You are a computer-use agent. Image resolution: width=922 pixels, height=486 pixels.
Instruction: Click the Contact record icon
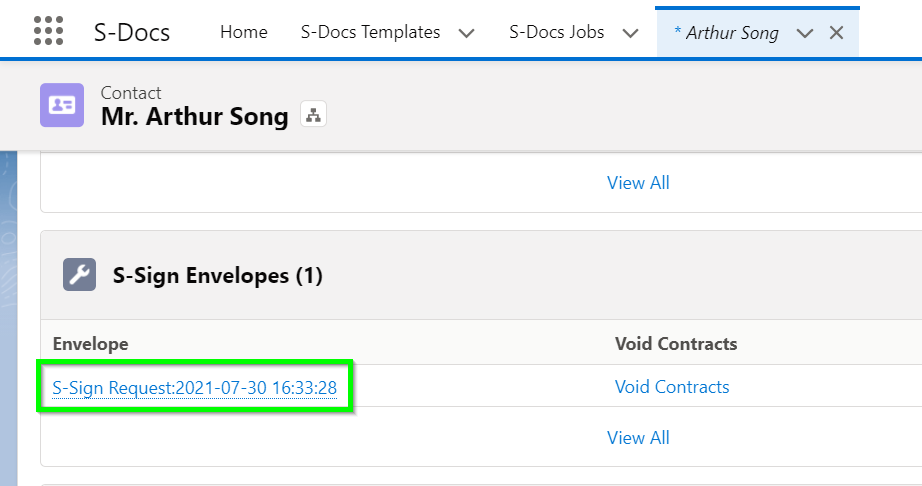coord(62,105)
